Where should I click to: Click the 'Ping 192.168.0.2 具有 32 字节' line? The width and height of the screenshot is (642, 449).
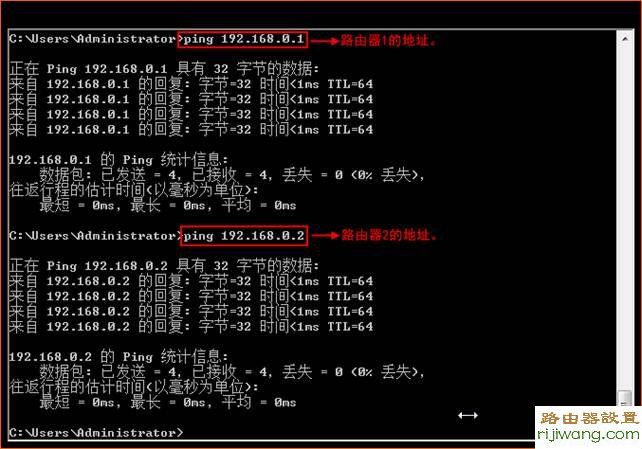164,266
